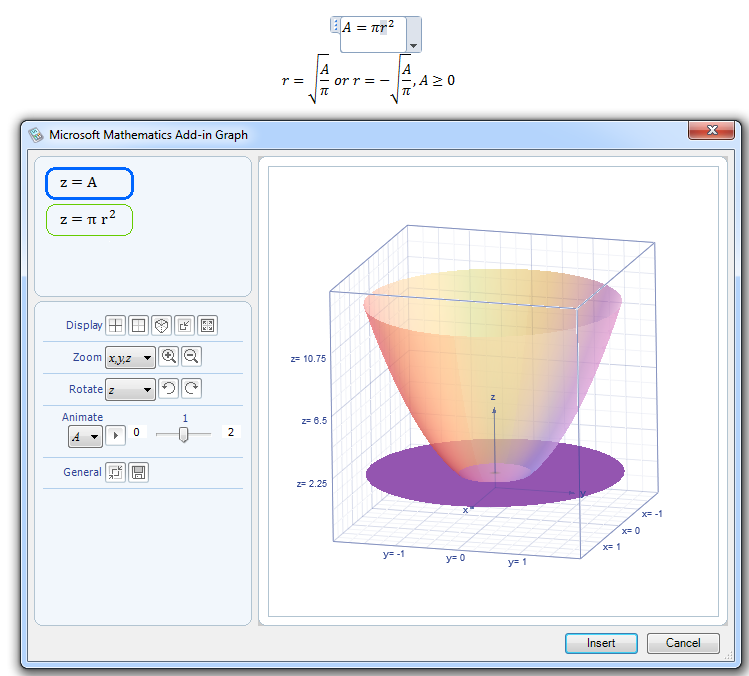Screen dimensions: 749x676
Task: Click the z= 2.25 axis label
Action: [x=311, y=484]
